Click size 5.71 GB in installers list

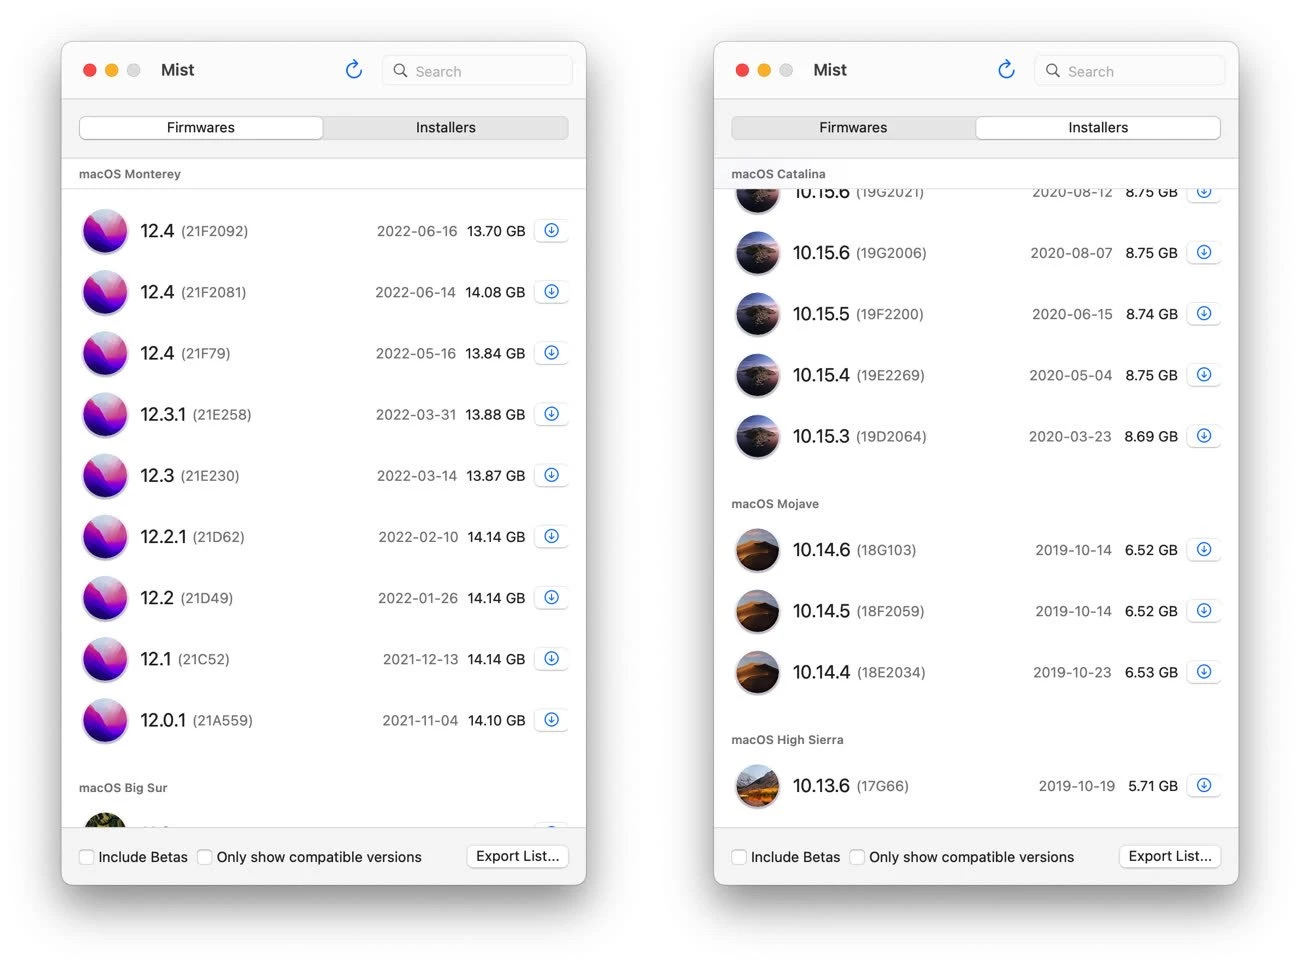(1153, 786)
